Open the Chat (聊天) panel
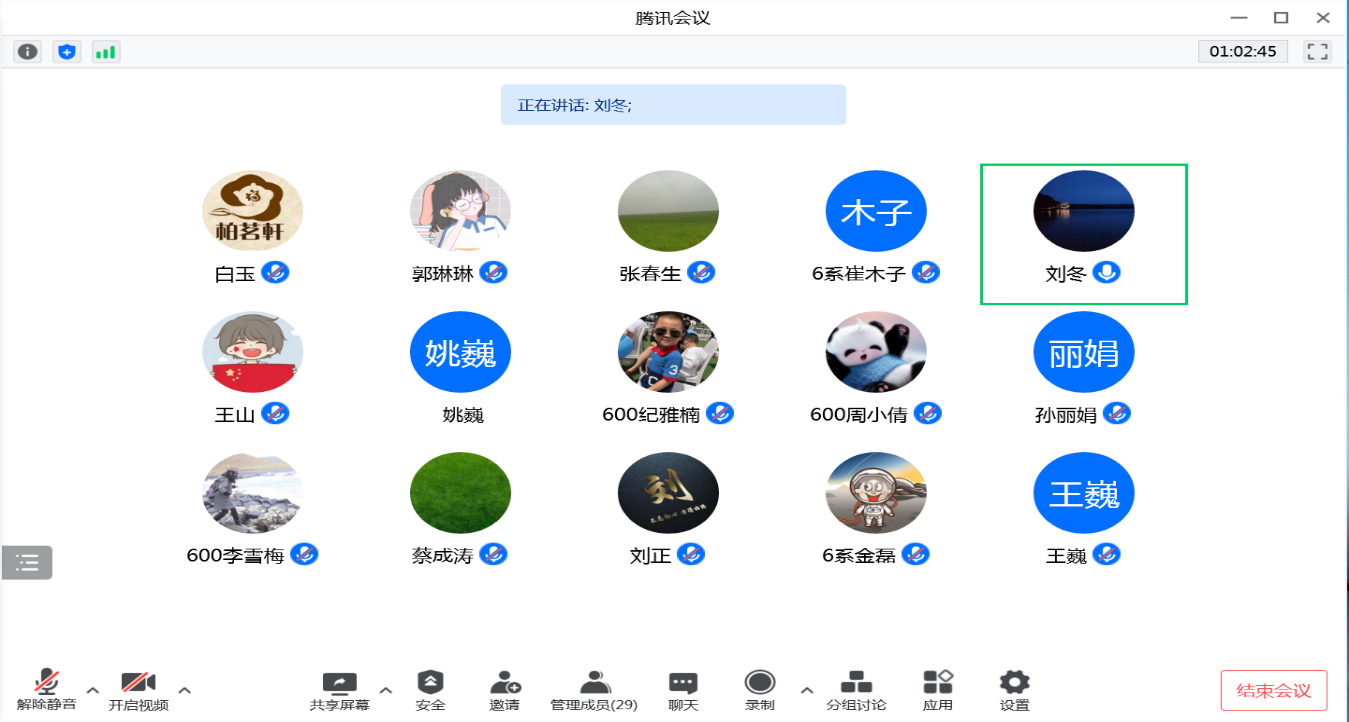This screenshot has height=722, width=1349. 683,689
